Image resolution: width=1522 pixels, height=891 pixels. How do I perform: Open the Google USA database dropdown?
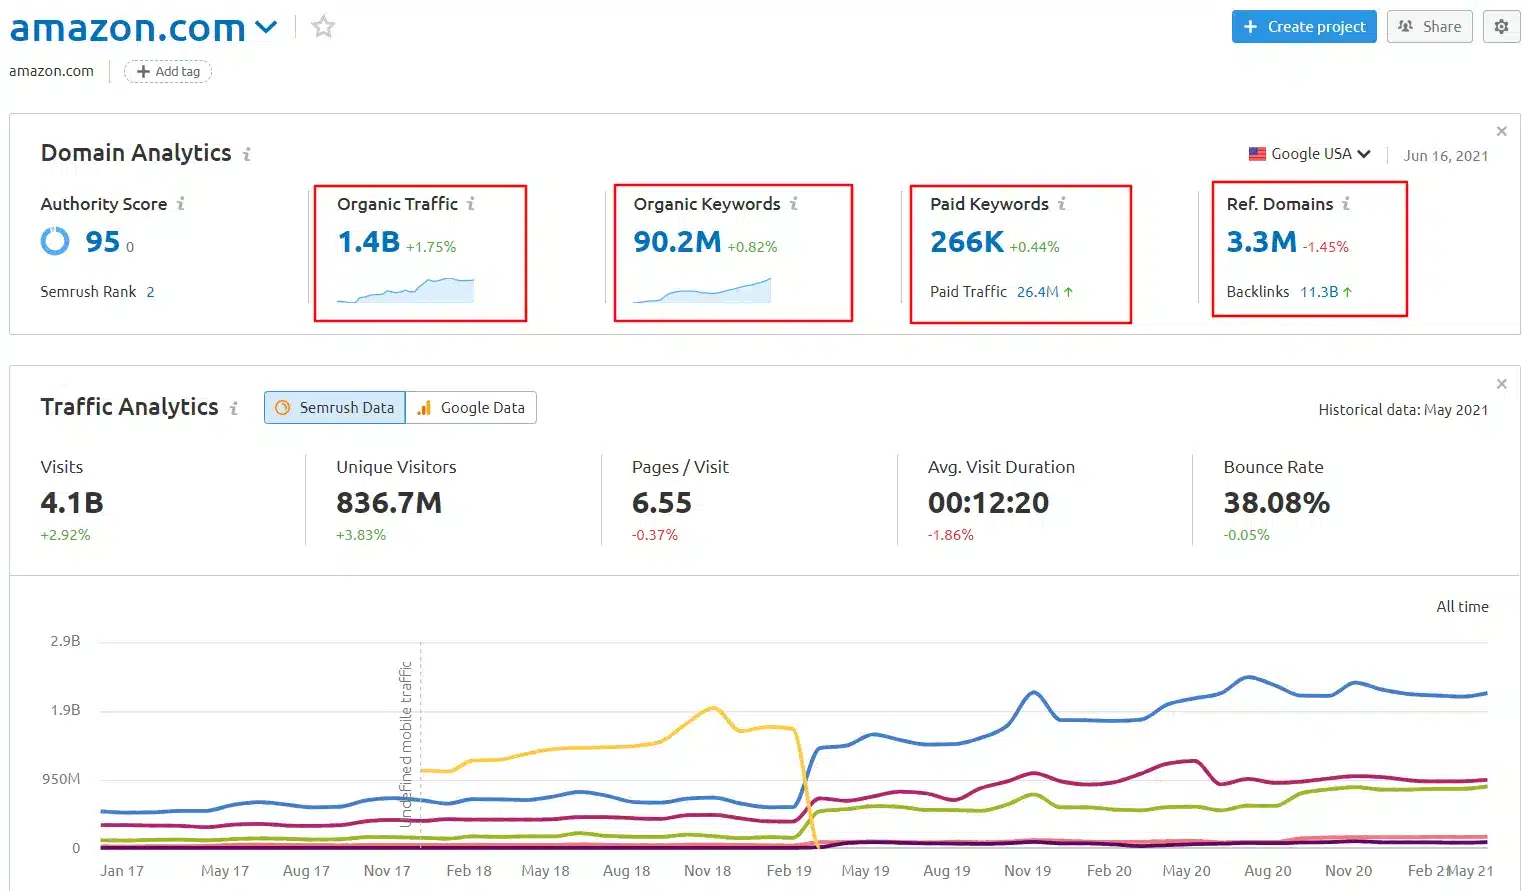point(1309,154)
